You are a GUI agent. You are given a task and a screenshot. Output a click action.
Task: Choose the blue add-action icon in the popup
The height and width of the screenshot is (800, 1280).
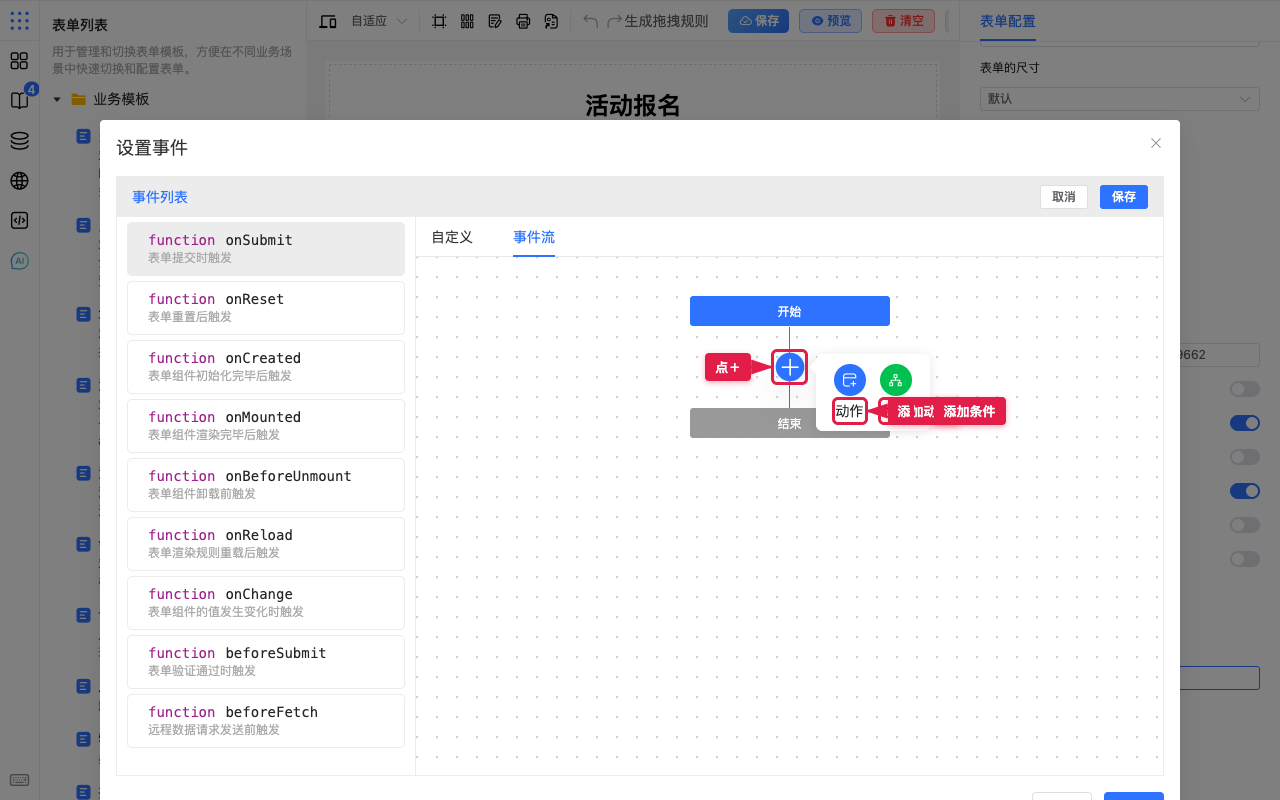point(849,380)
